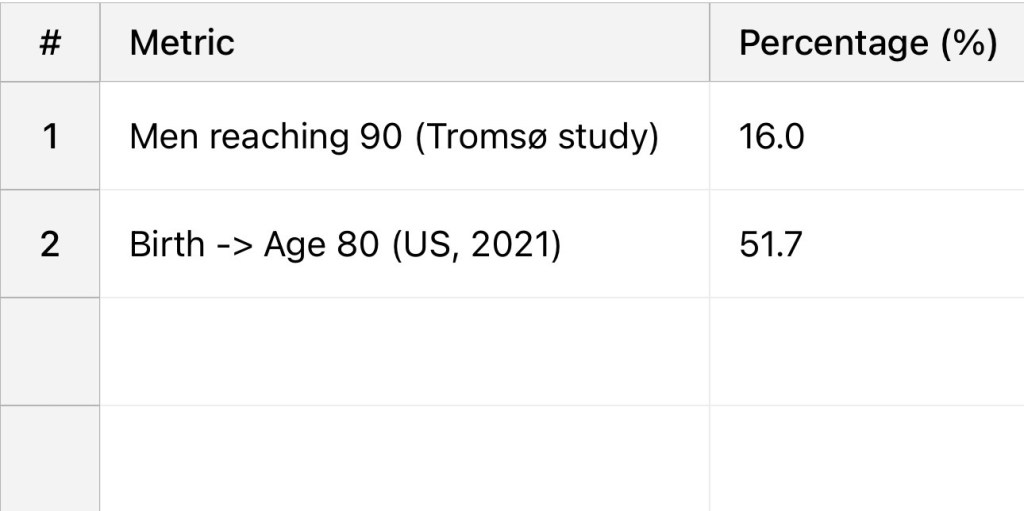Click the empty row header below row 2
Screen dimensions: 1024x511
[50, 351]
